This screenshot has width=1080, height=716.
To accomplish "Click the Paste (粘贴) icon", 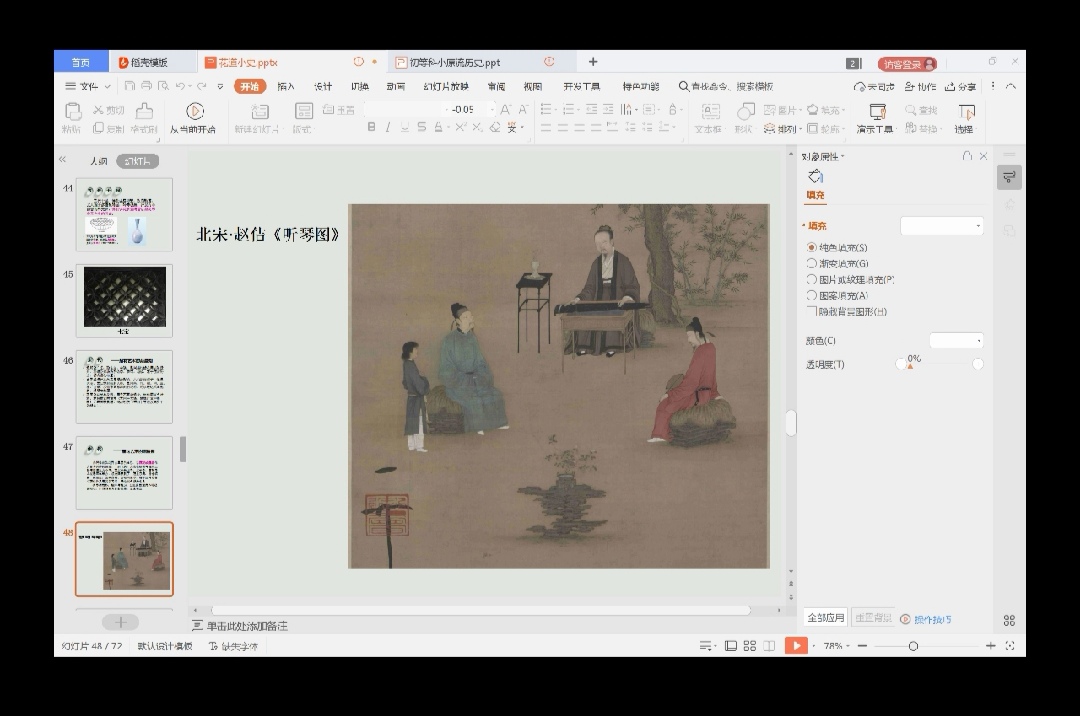I will (x=72, y=112).
